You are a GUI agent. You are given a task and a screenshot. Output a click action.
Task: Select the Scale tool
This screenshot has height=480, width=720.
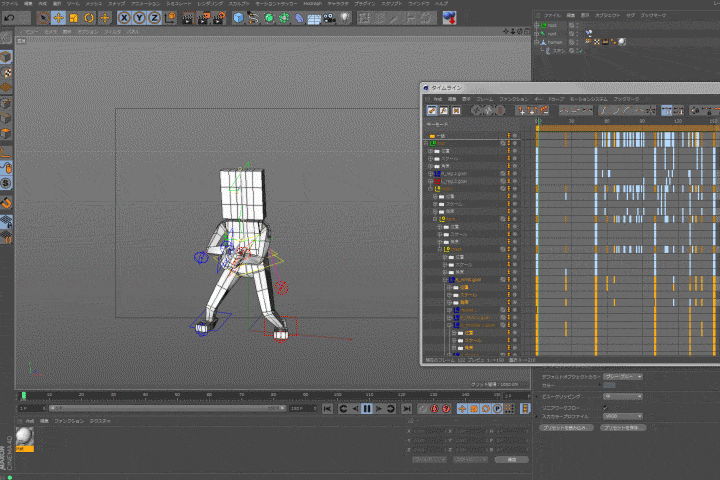(73, 18)
